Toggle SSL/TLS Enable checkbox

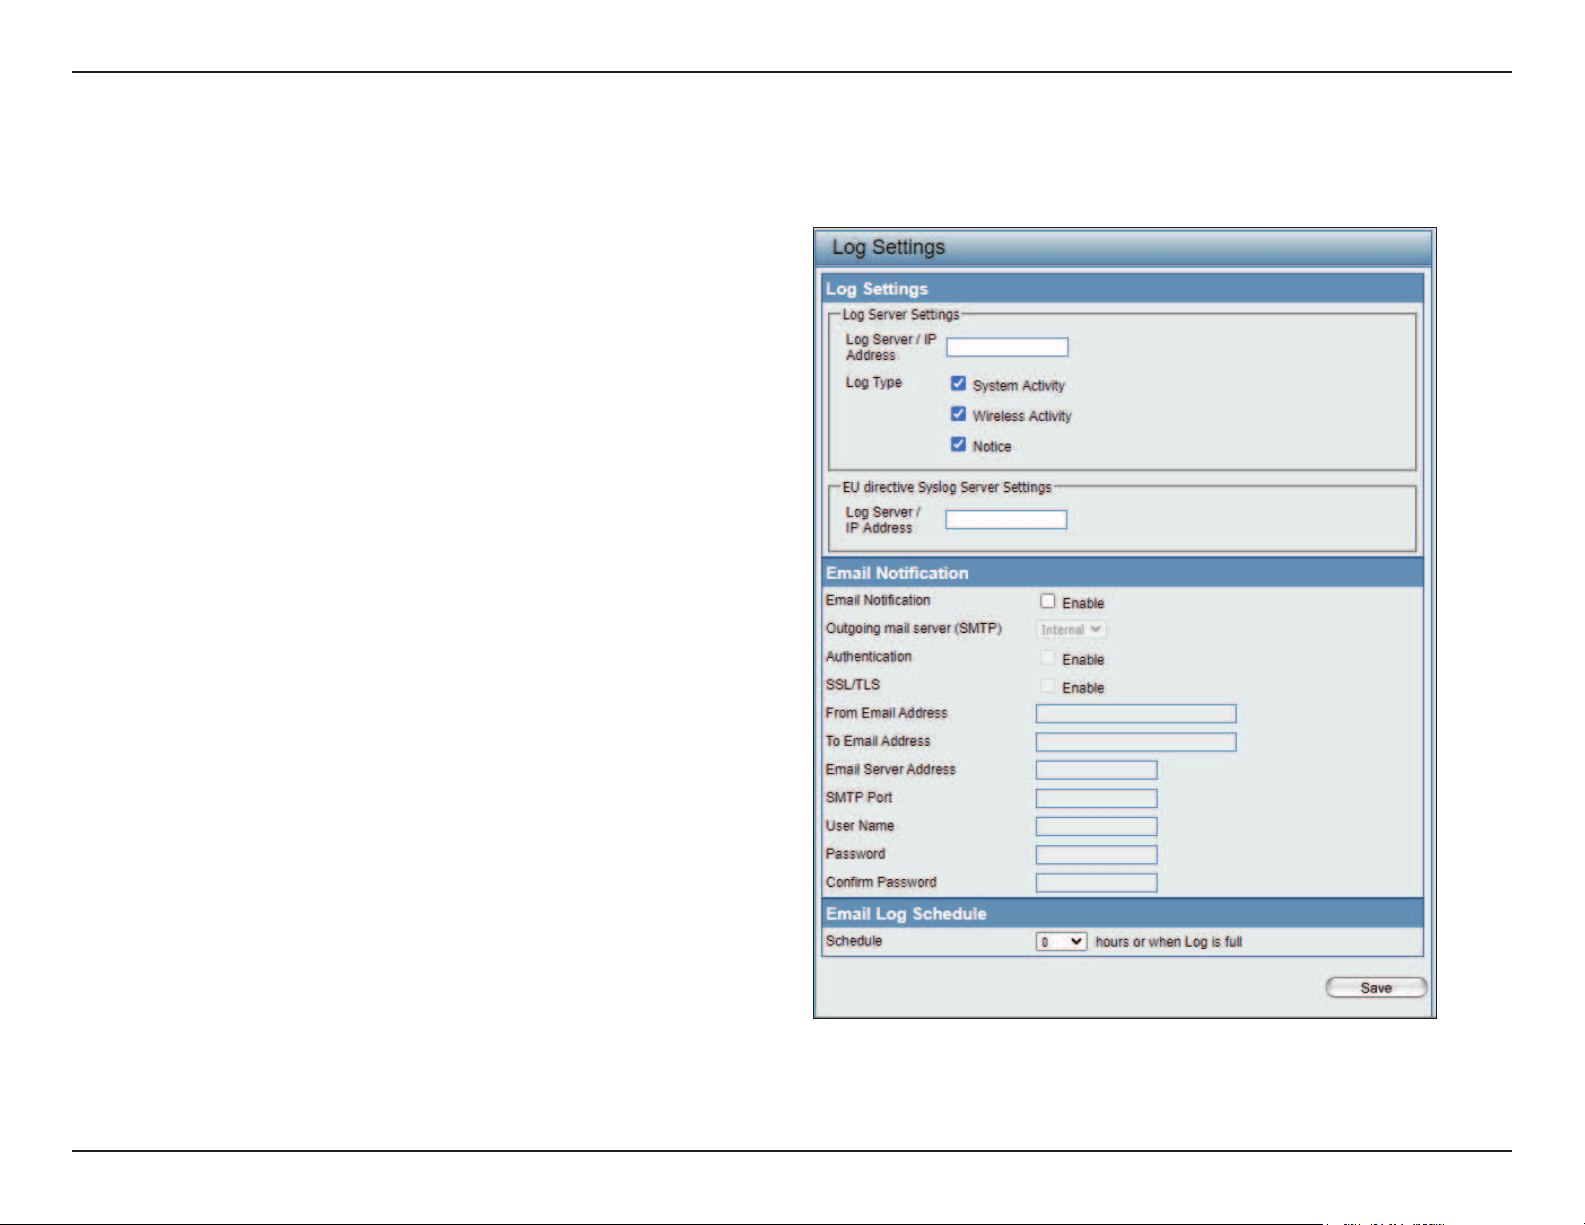point(1047,686)
